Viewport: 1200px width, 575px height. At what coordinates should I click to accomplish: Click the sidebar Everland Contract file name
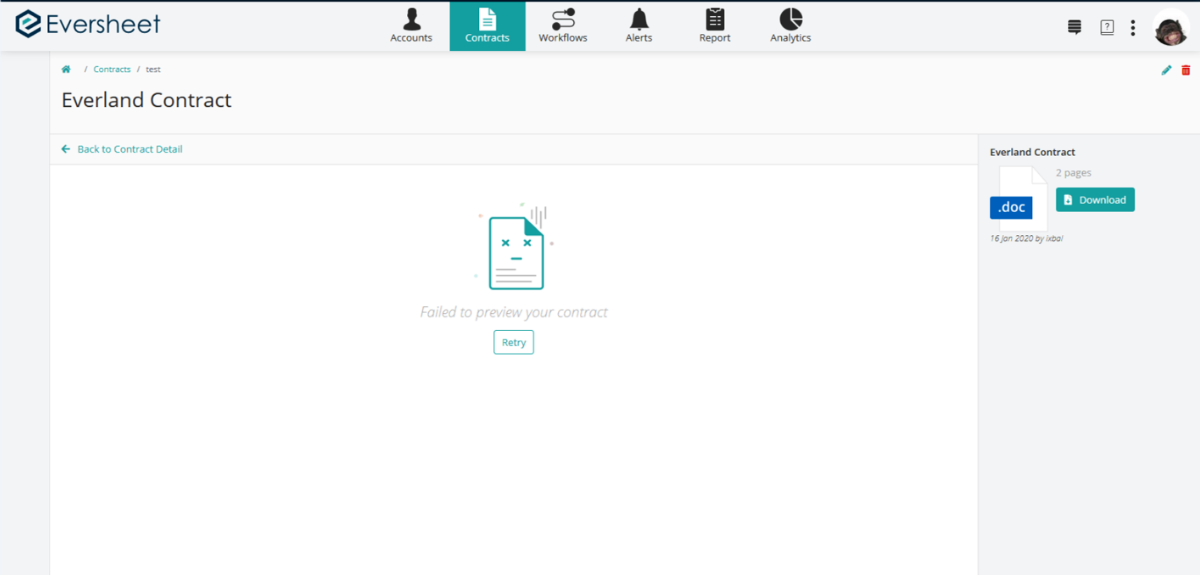[1032, 152]
